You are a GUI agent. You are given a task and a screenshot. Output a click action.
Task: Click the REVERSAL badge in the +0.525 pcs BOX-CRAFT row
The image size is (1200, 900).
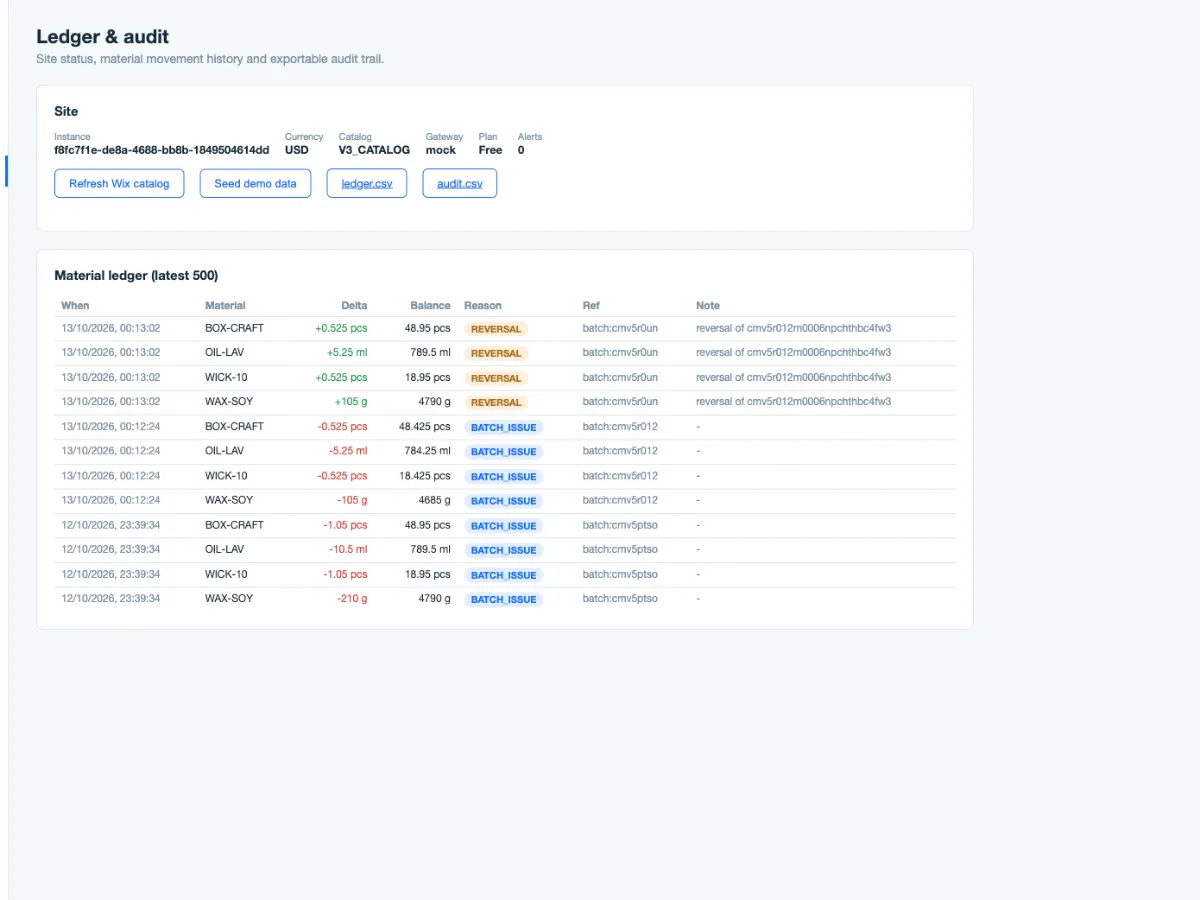tap(496, 329)
